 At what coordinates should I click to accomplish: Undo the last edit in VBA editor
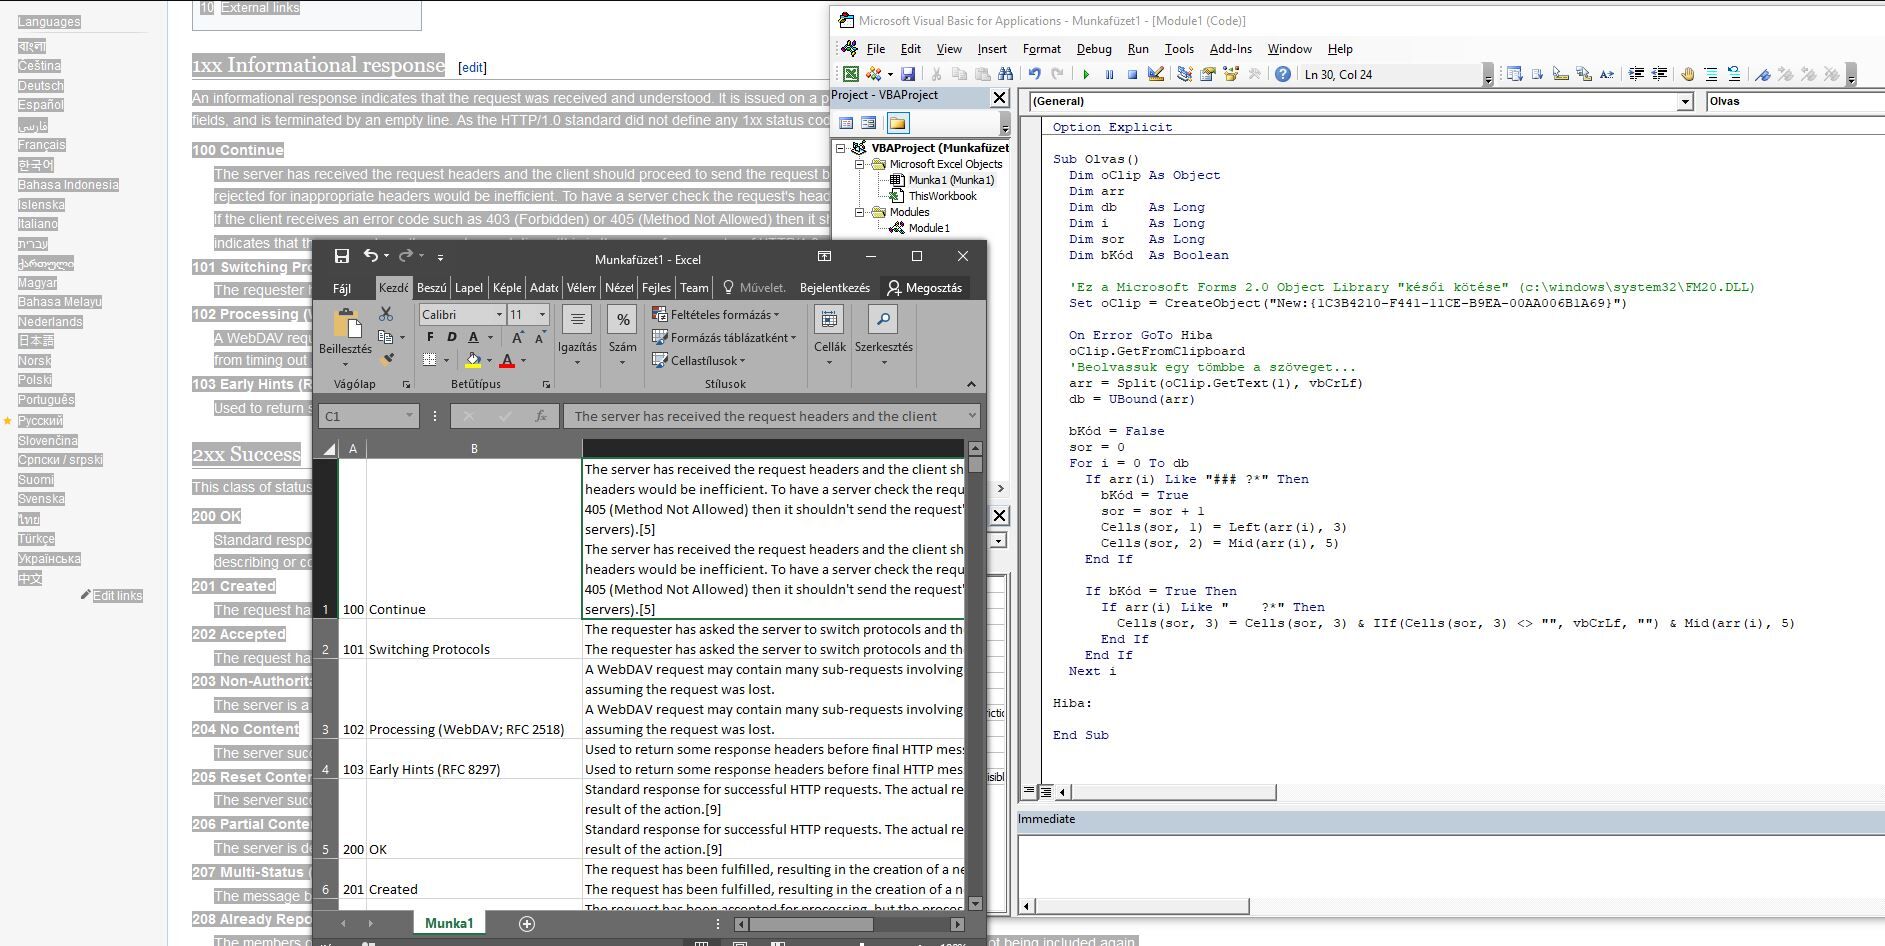(x=1035, y=74)
